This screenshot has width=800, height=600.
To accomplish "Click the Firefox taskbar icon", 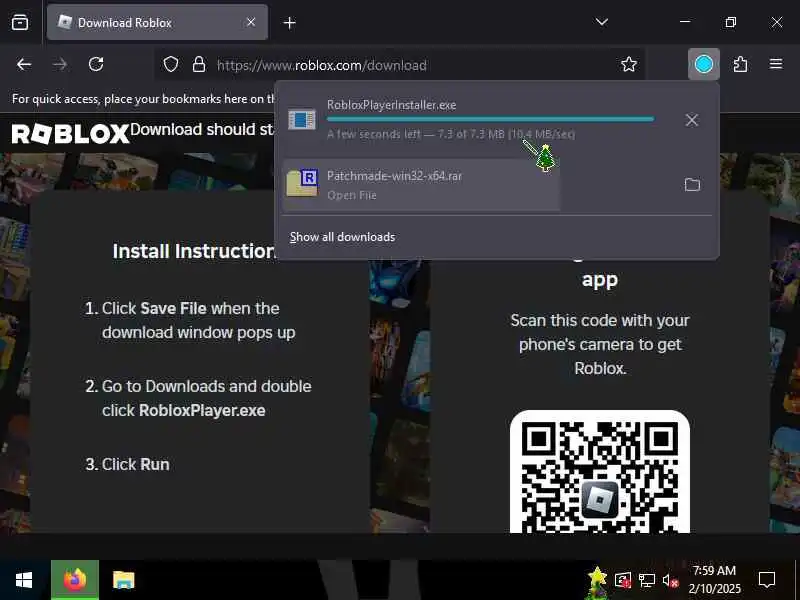I will click(x=75, y=580).
